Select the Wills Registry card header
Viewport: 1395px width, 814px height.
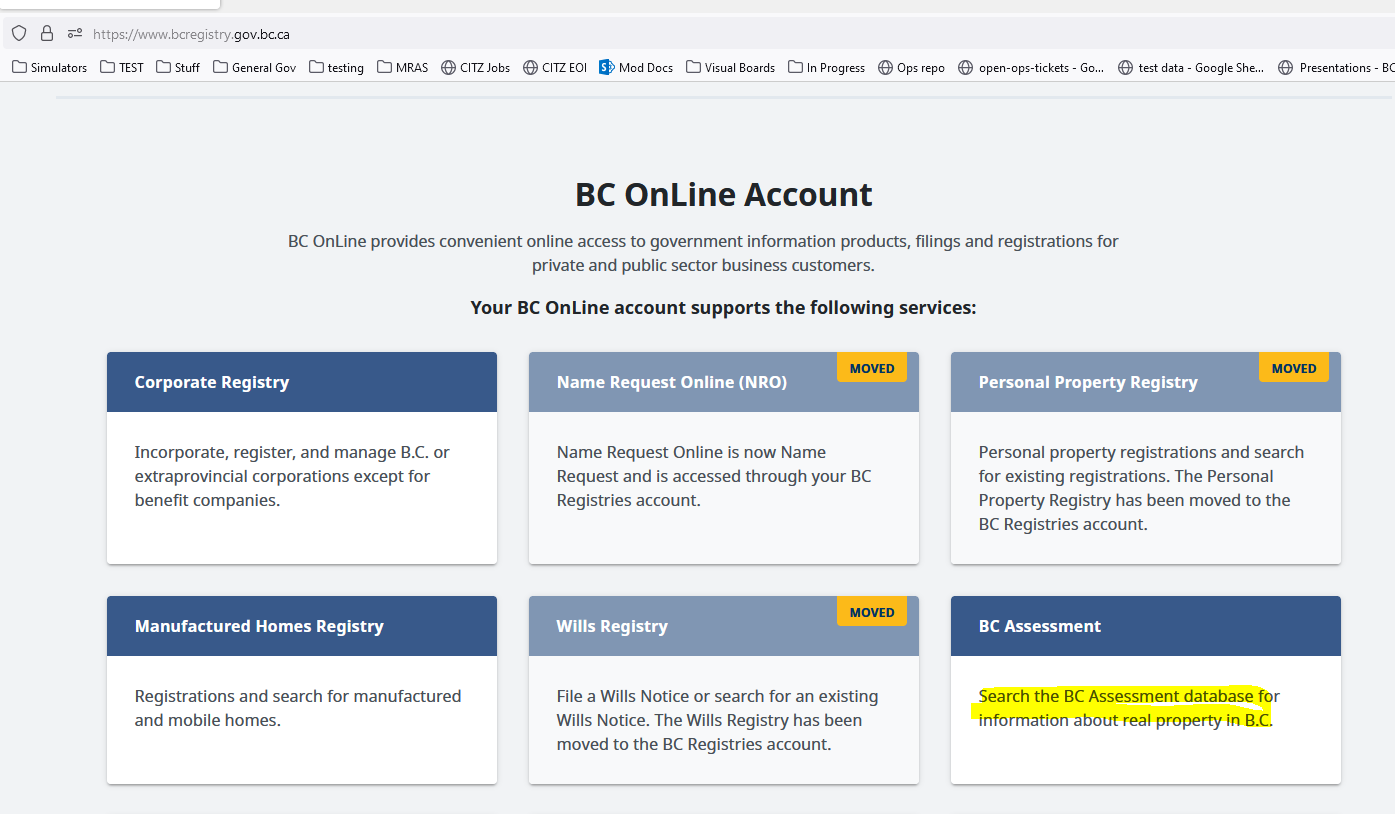(724, 626)
